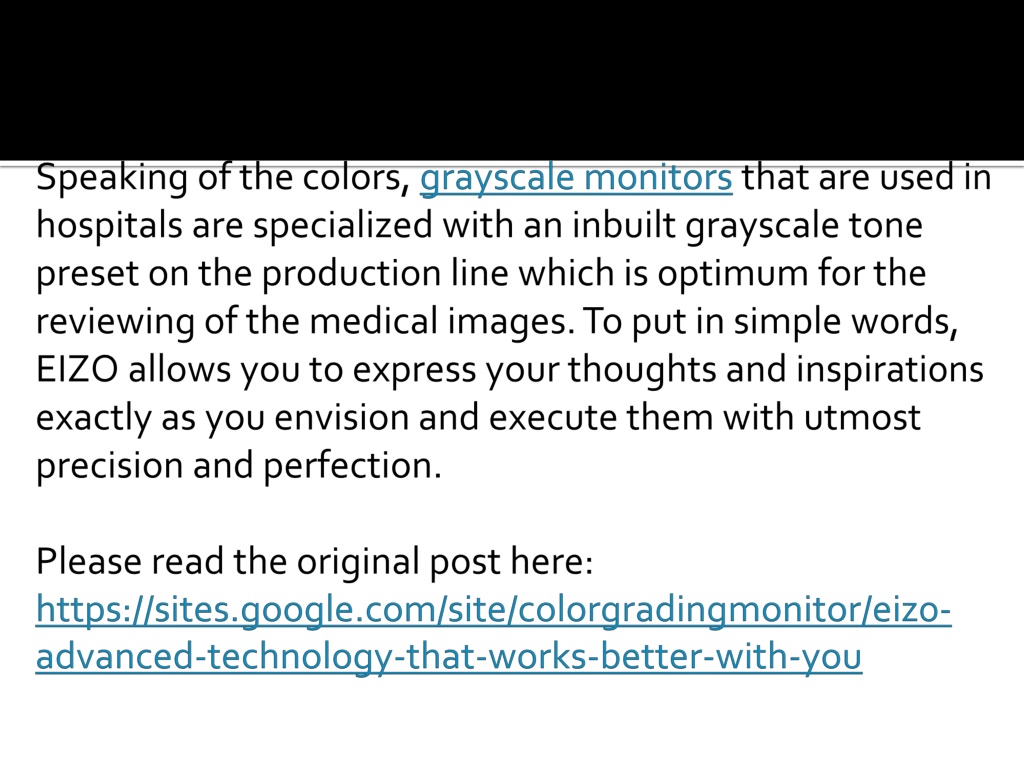Click the black title banner at top
The height and width of the screenshot is (768, 1024).
click(512, 80)
